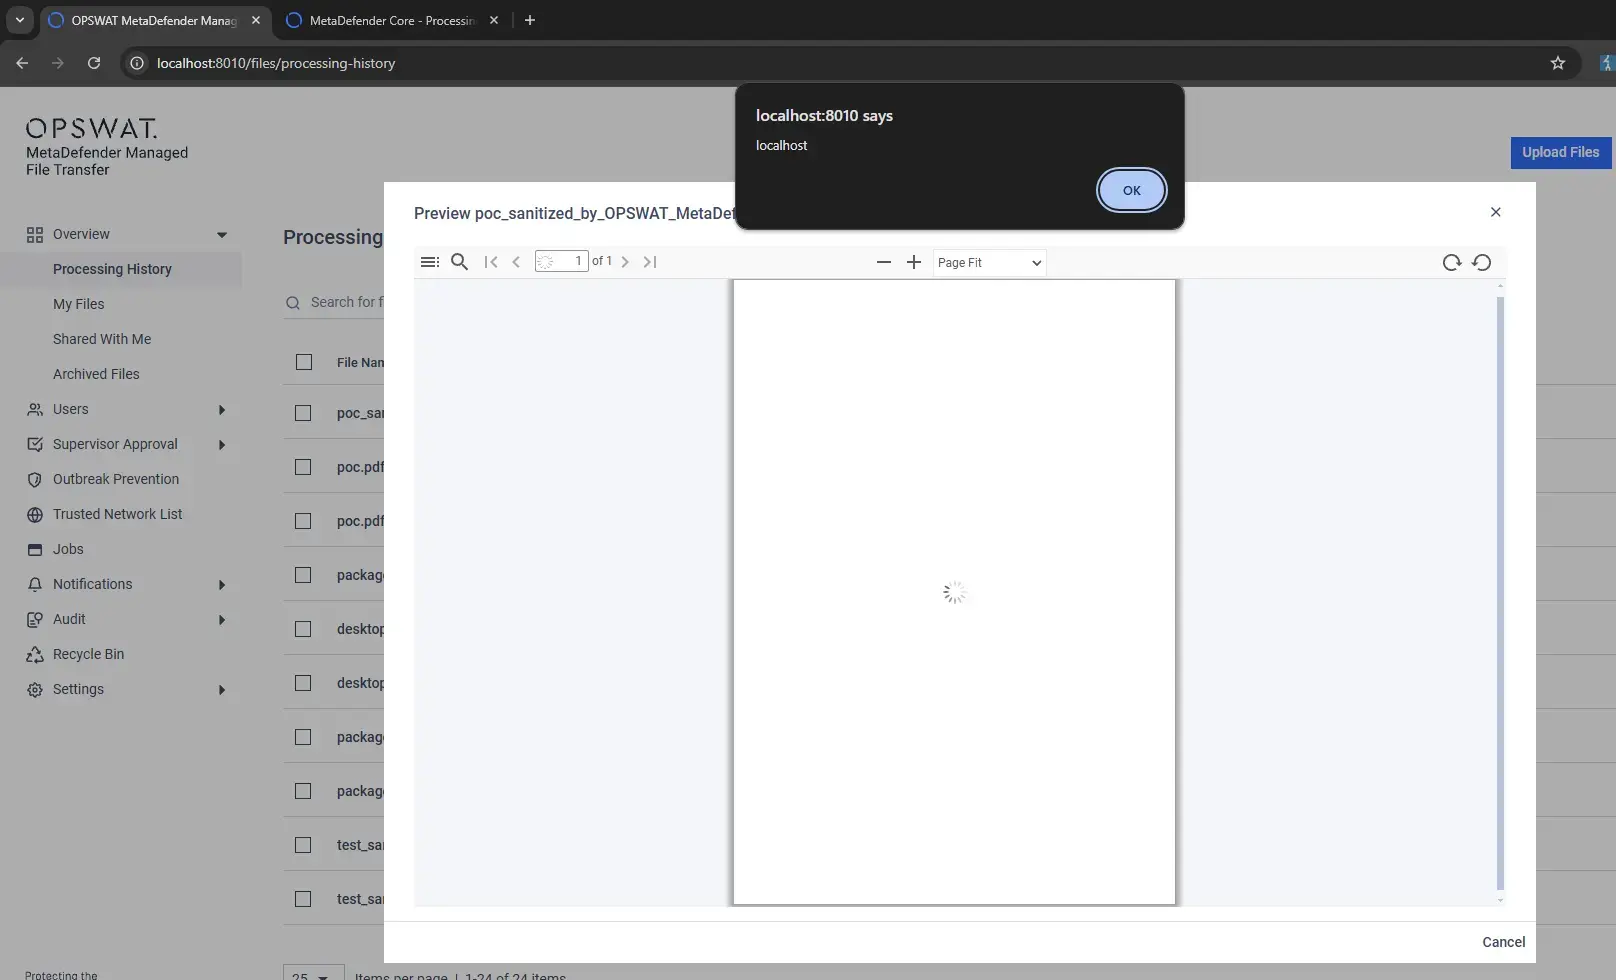Click the Outbreak Prevention shield icon

(x=35, y=479)
